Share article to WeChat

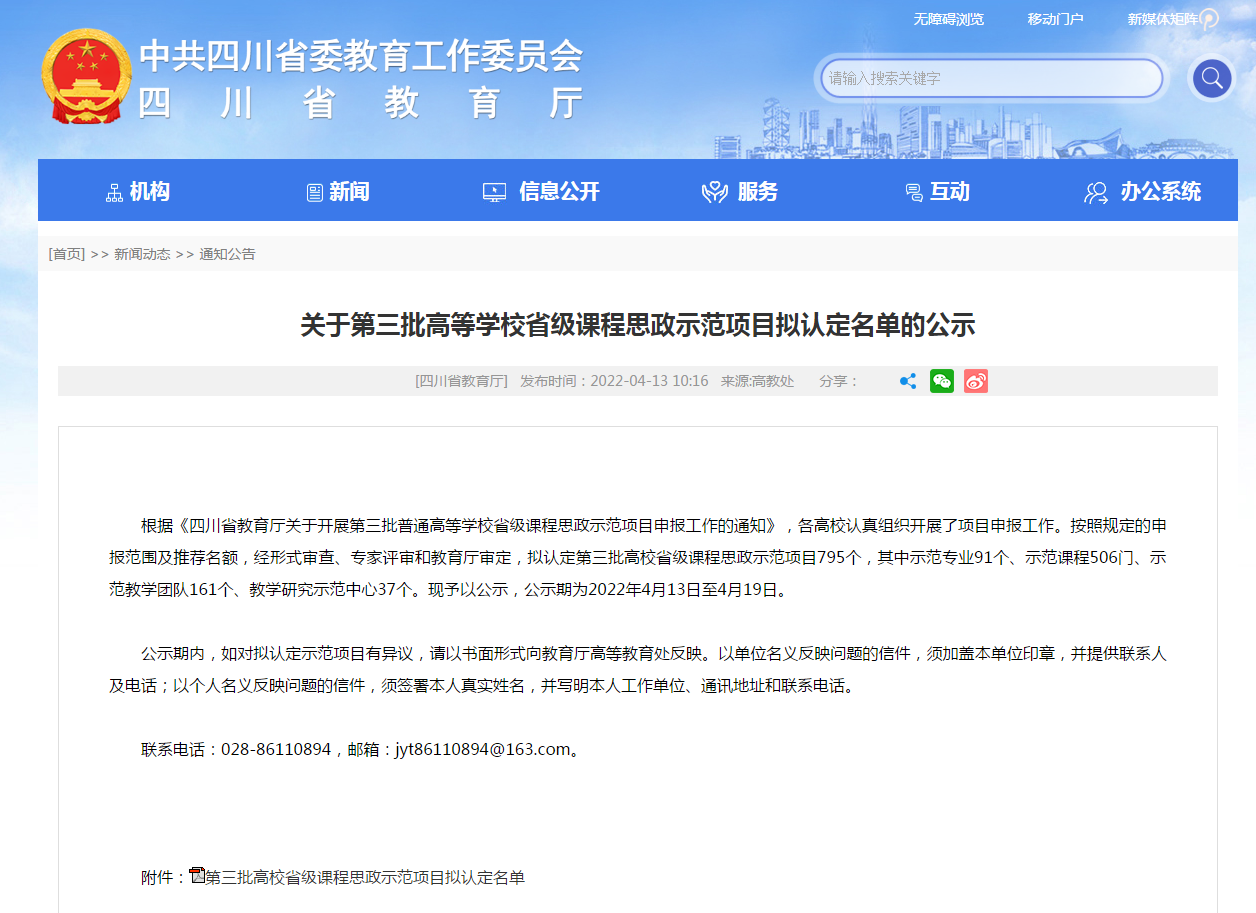click(x=942, y=381)
